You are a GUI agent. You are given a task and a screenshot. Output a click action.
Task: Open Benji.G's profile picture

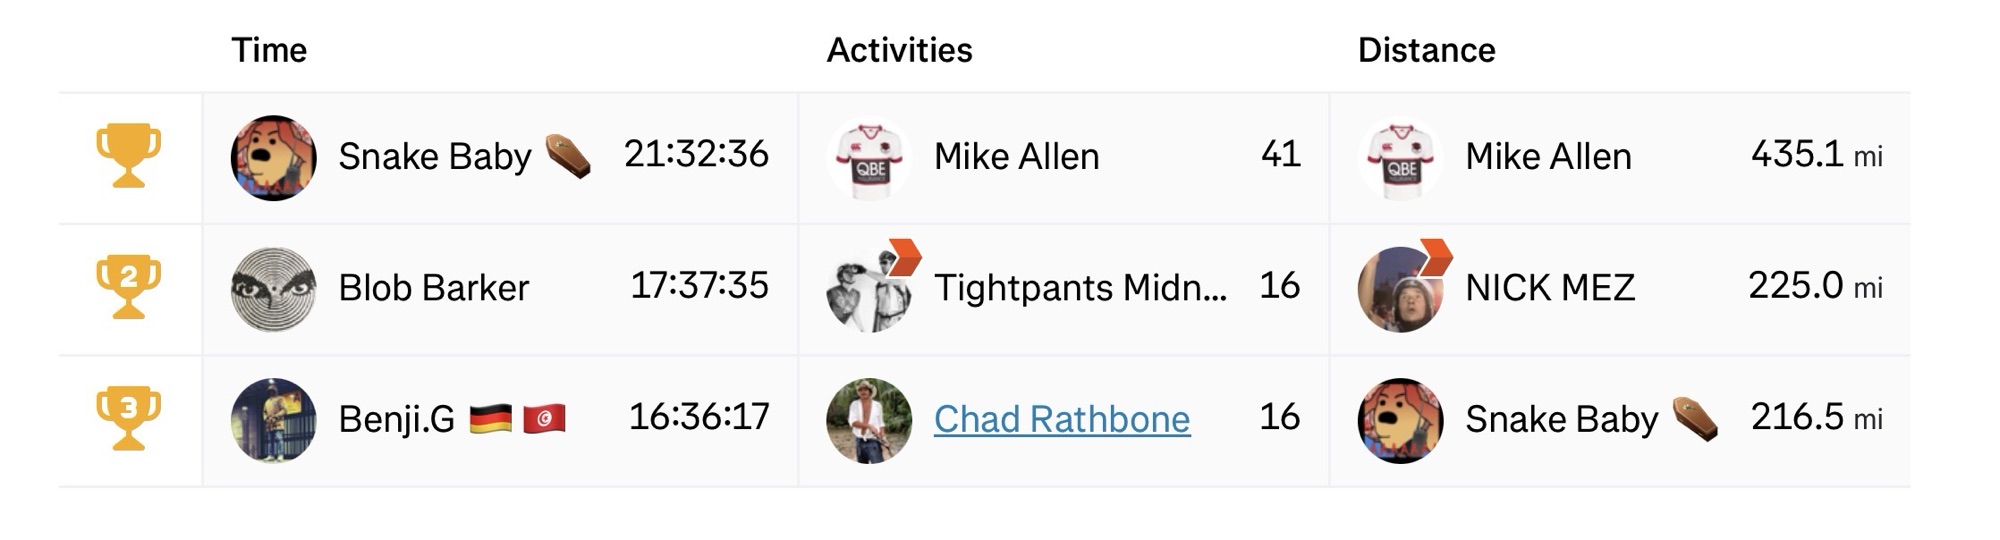click(273, 420)
